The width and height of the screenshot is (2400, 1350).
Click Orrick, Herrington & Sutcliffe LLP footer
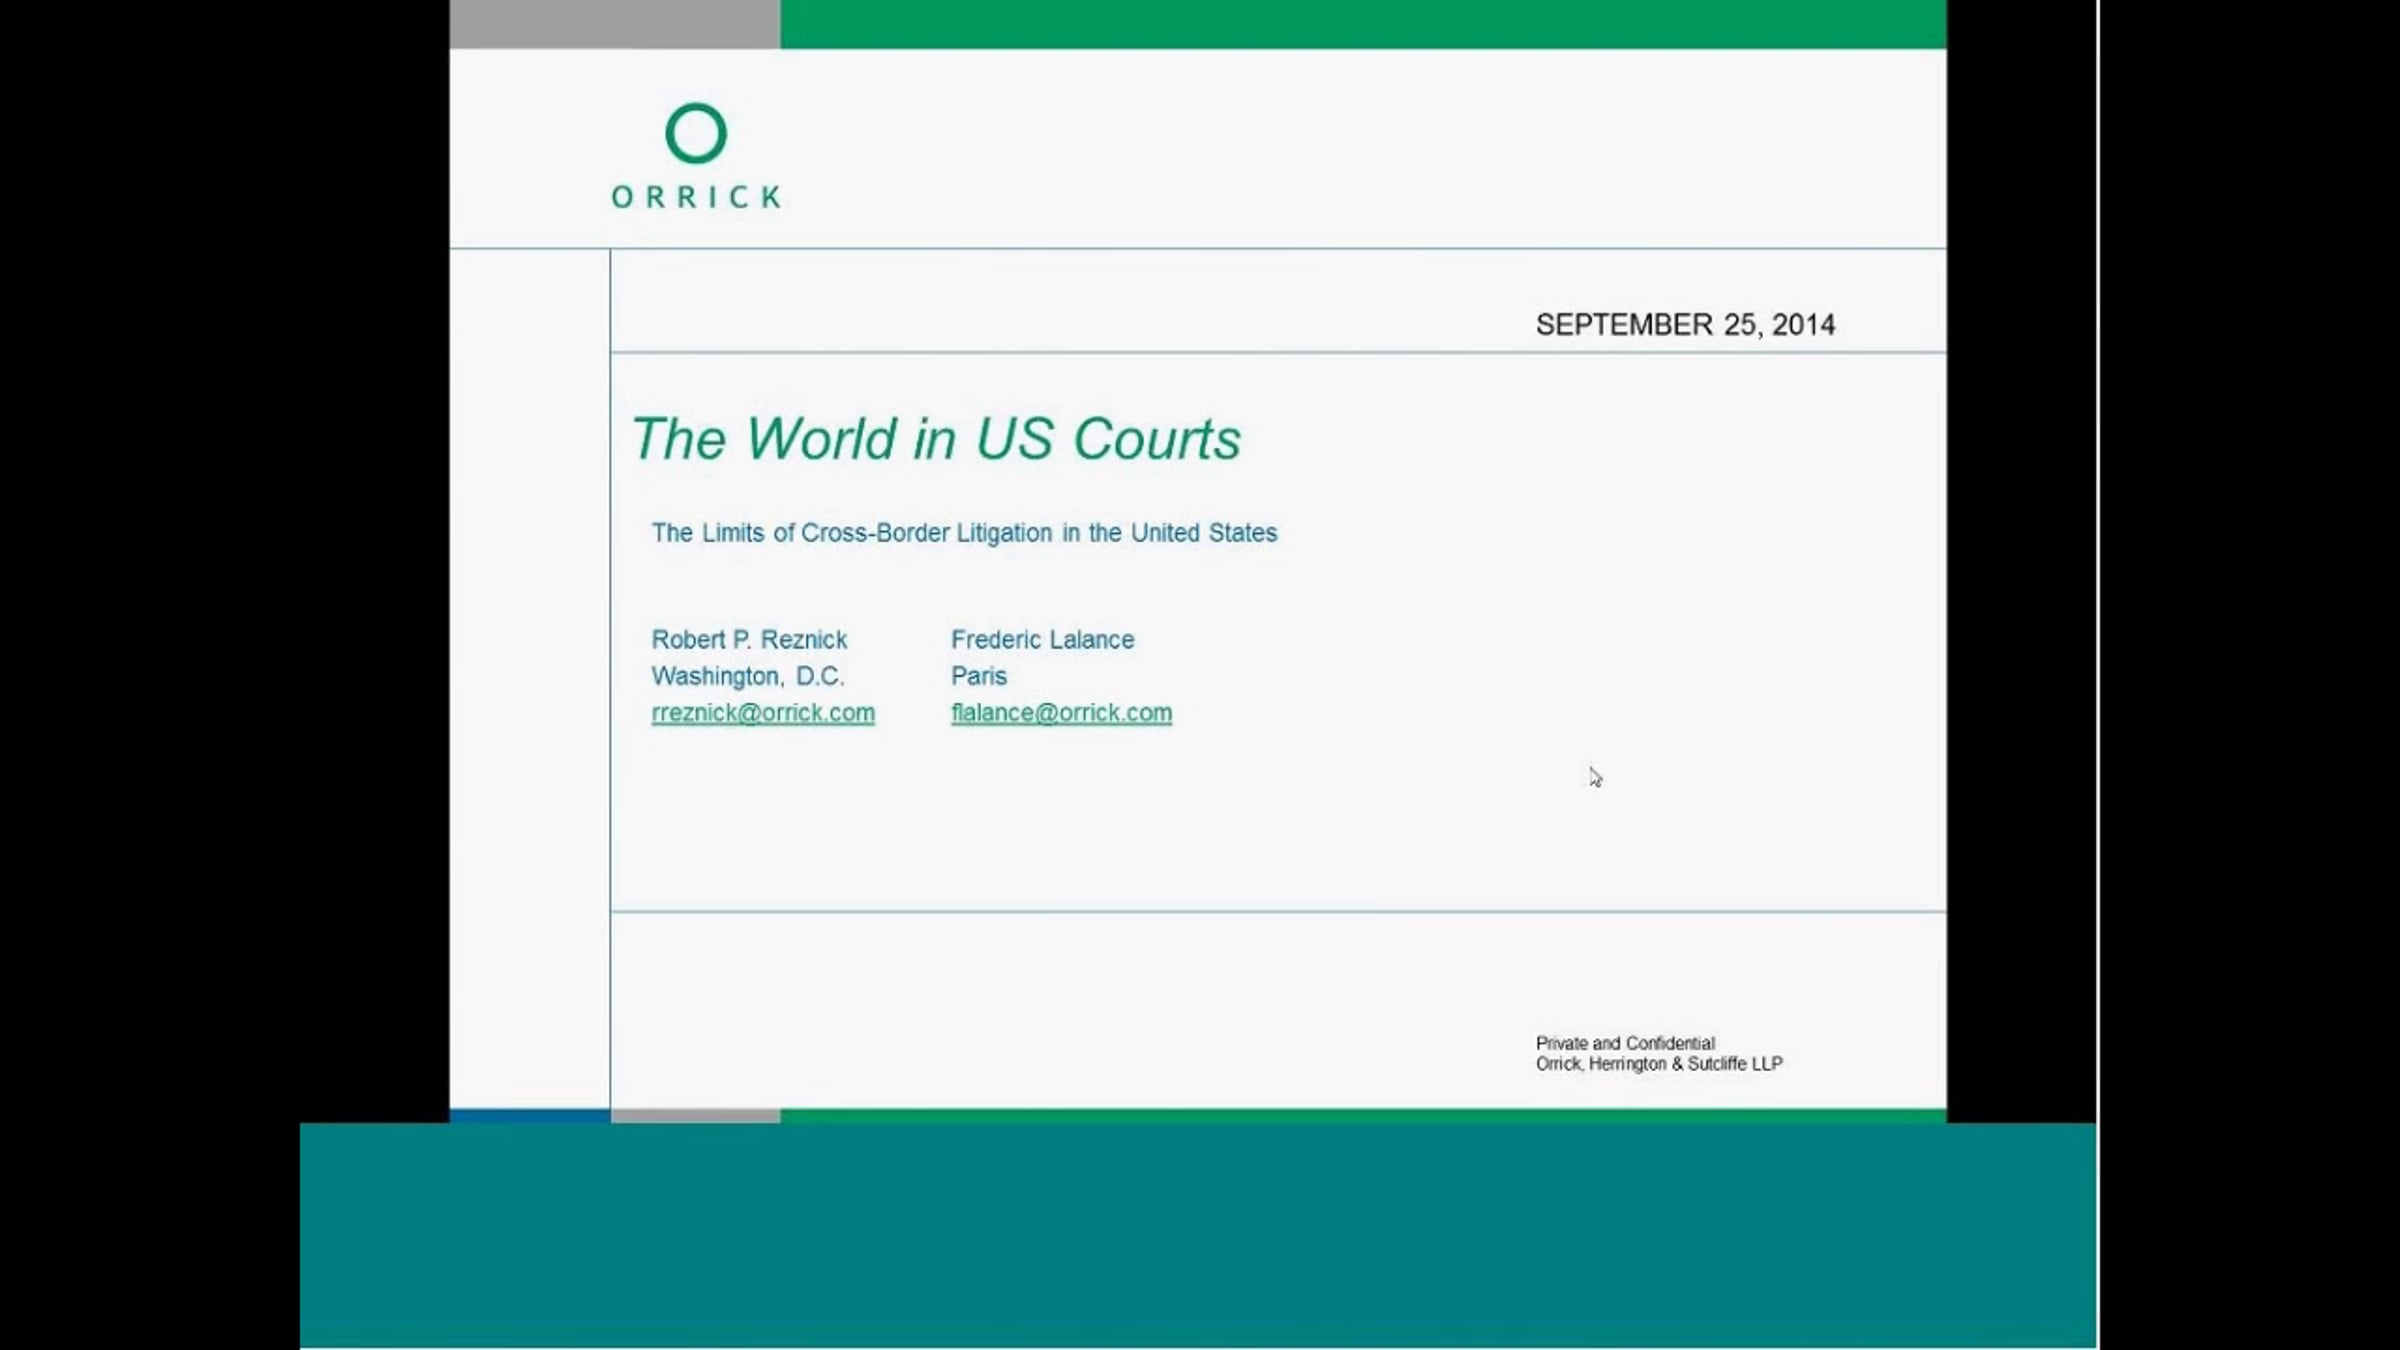tap(1659, 1064)
